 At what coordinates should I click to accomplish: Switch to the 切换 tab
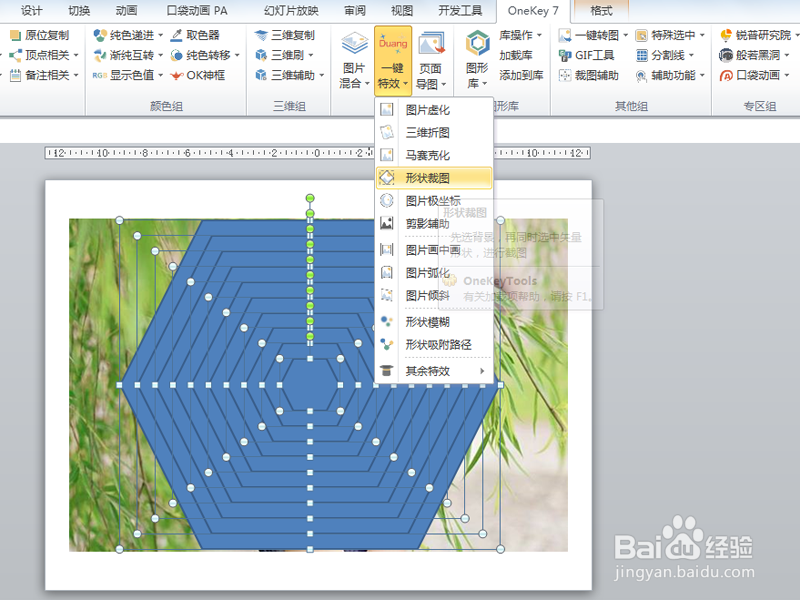pyautogui.click(x=79, y=10)
